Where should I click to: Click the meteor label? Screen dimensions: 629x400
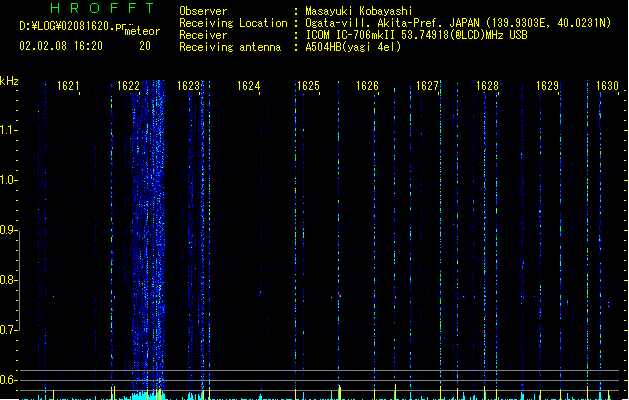pyautogui.click(x=142, y=31)
